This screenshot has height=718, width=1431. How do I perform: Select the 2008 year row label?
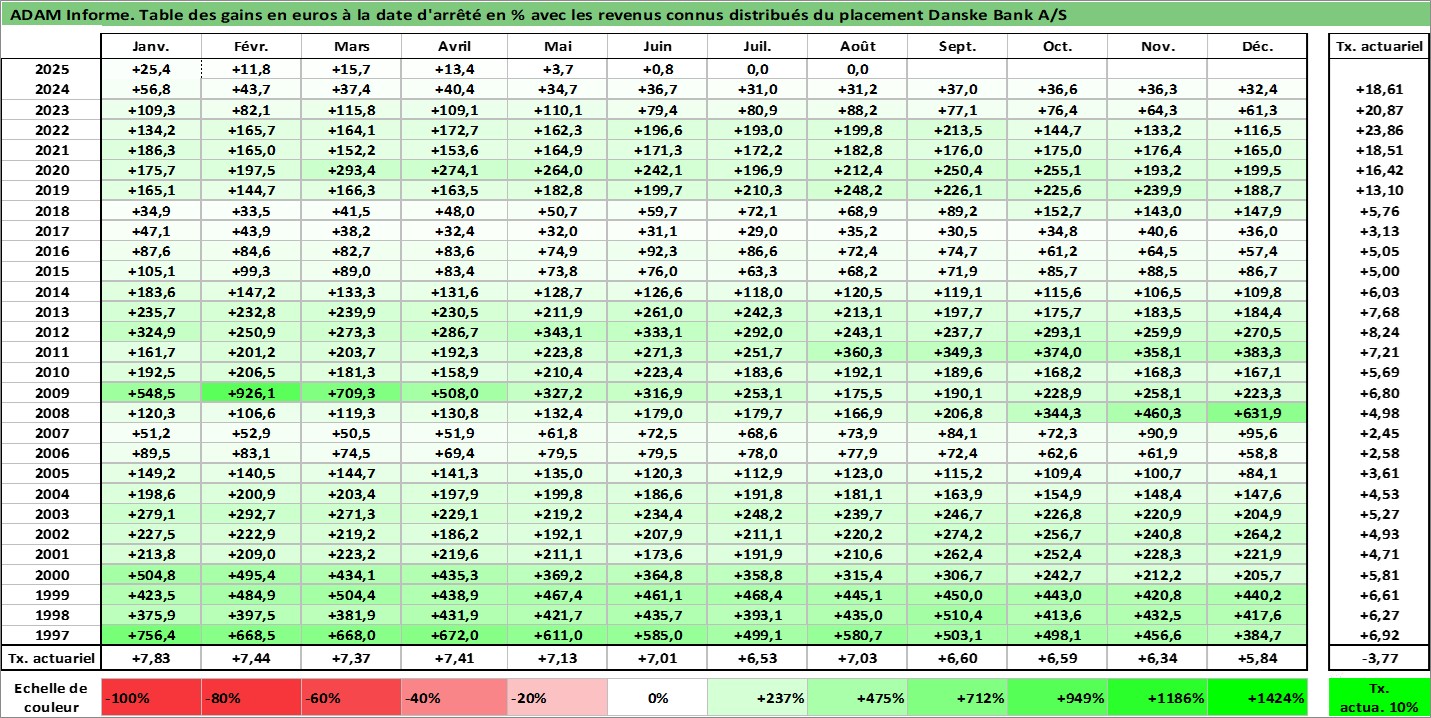(x=51, y=413)
